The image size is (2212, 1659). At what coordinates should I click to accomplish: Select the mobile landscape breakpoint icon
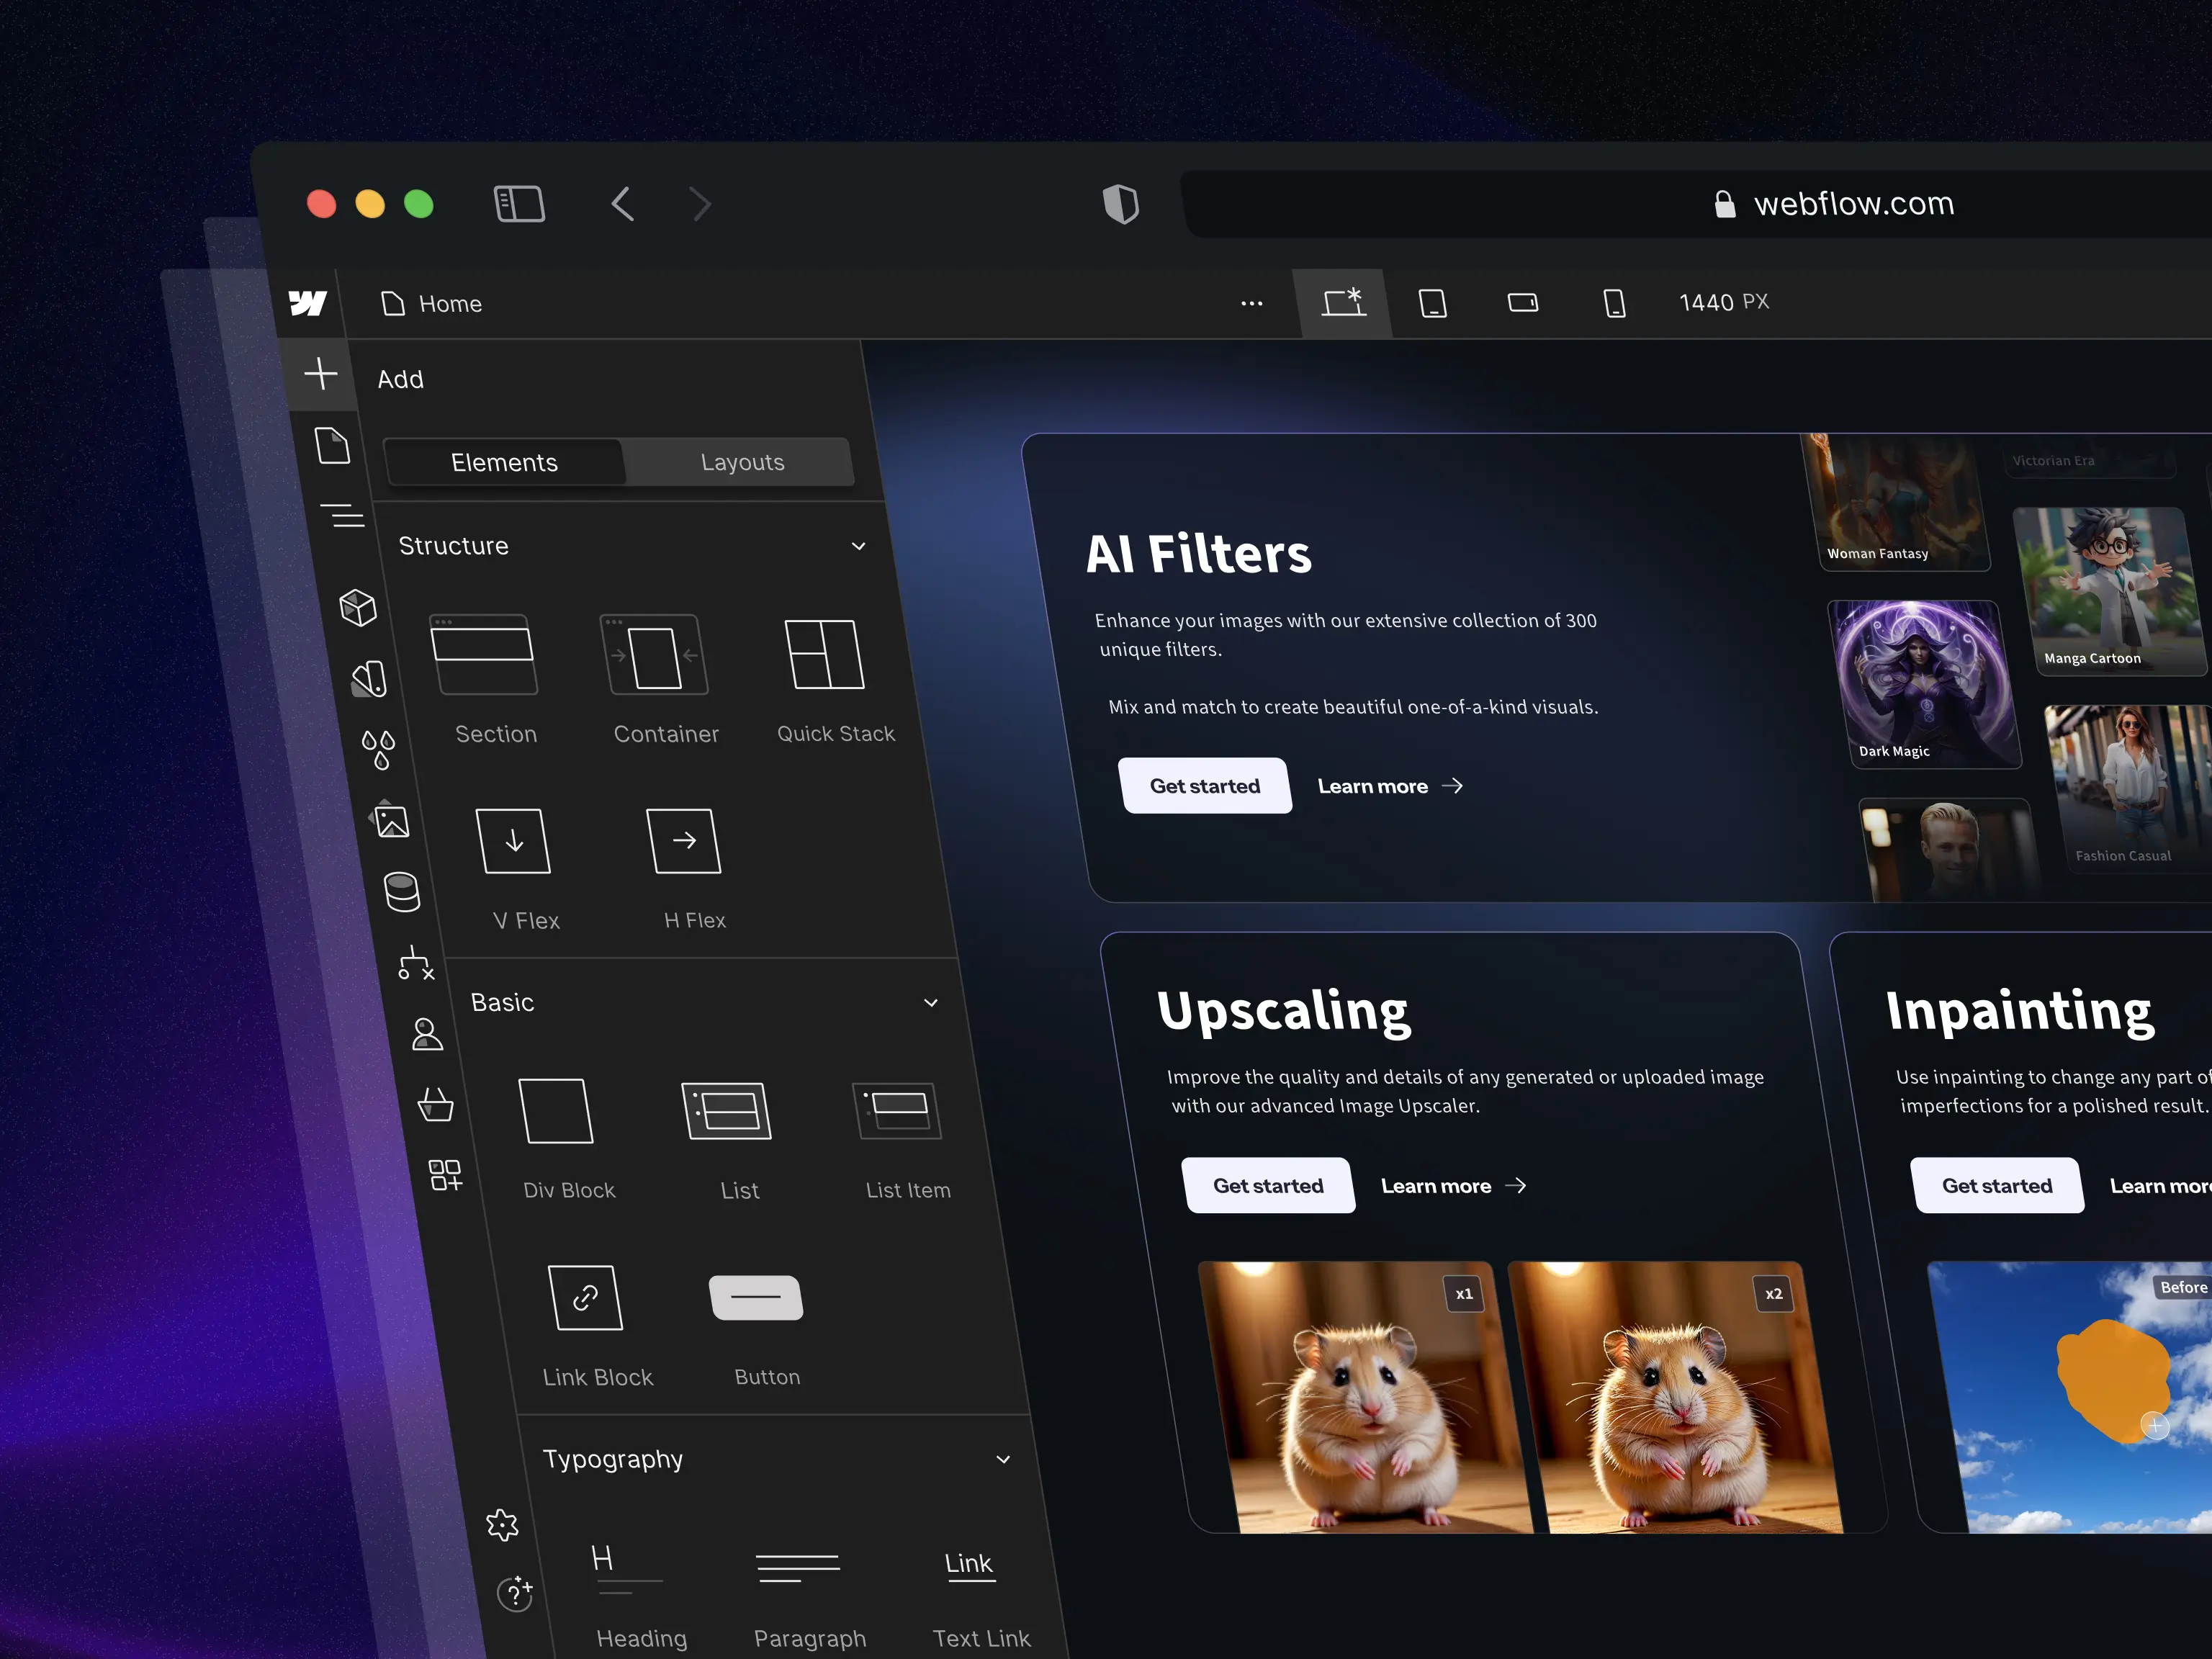1523,302
